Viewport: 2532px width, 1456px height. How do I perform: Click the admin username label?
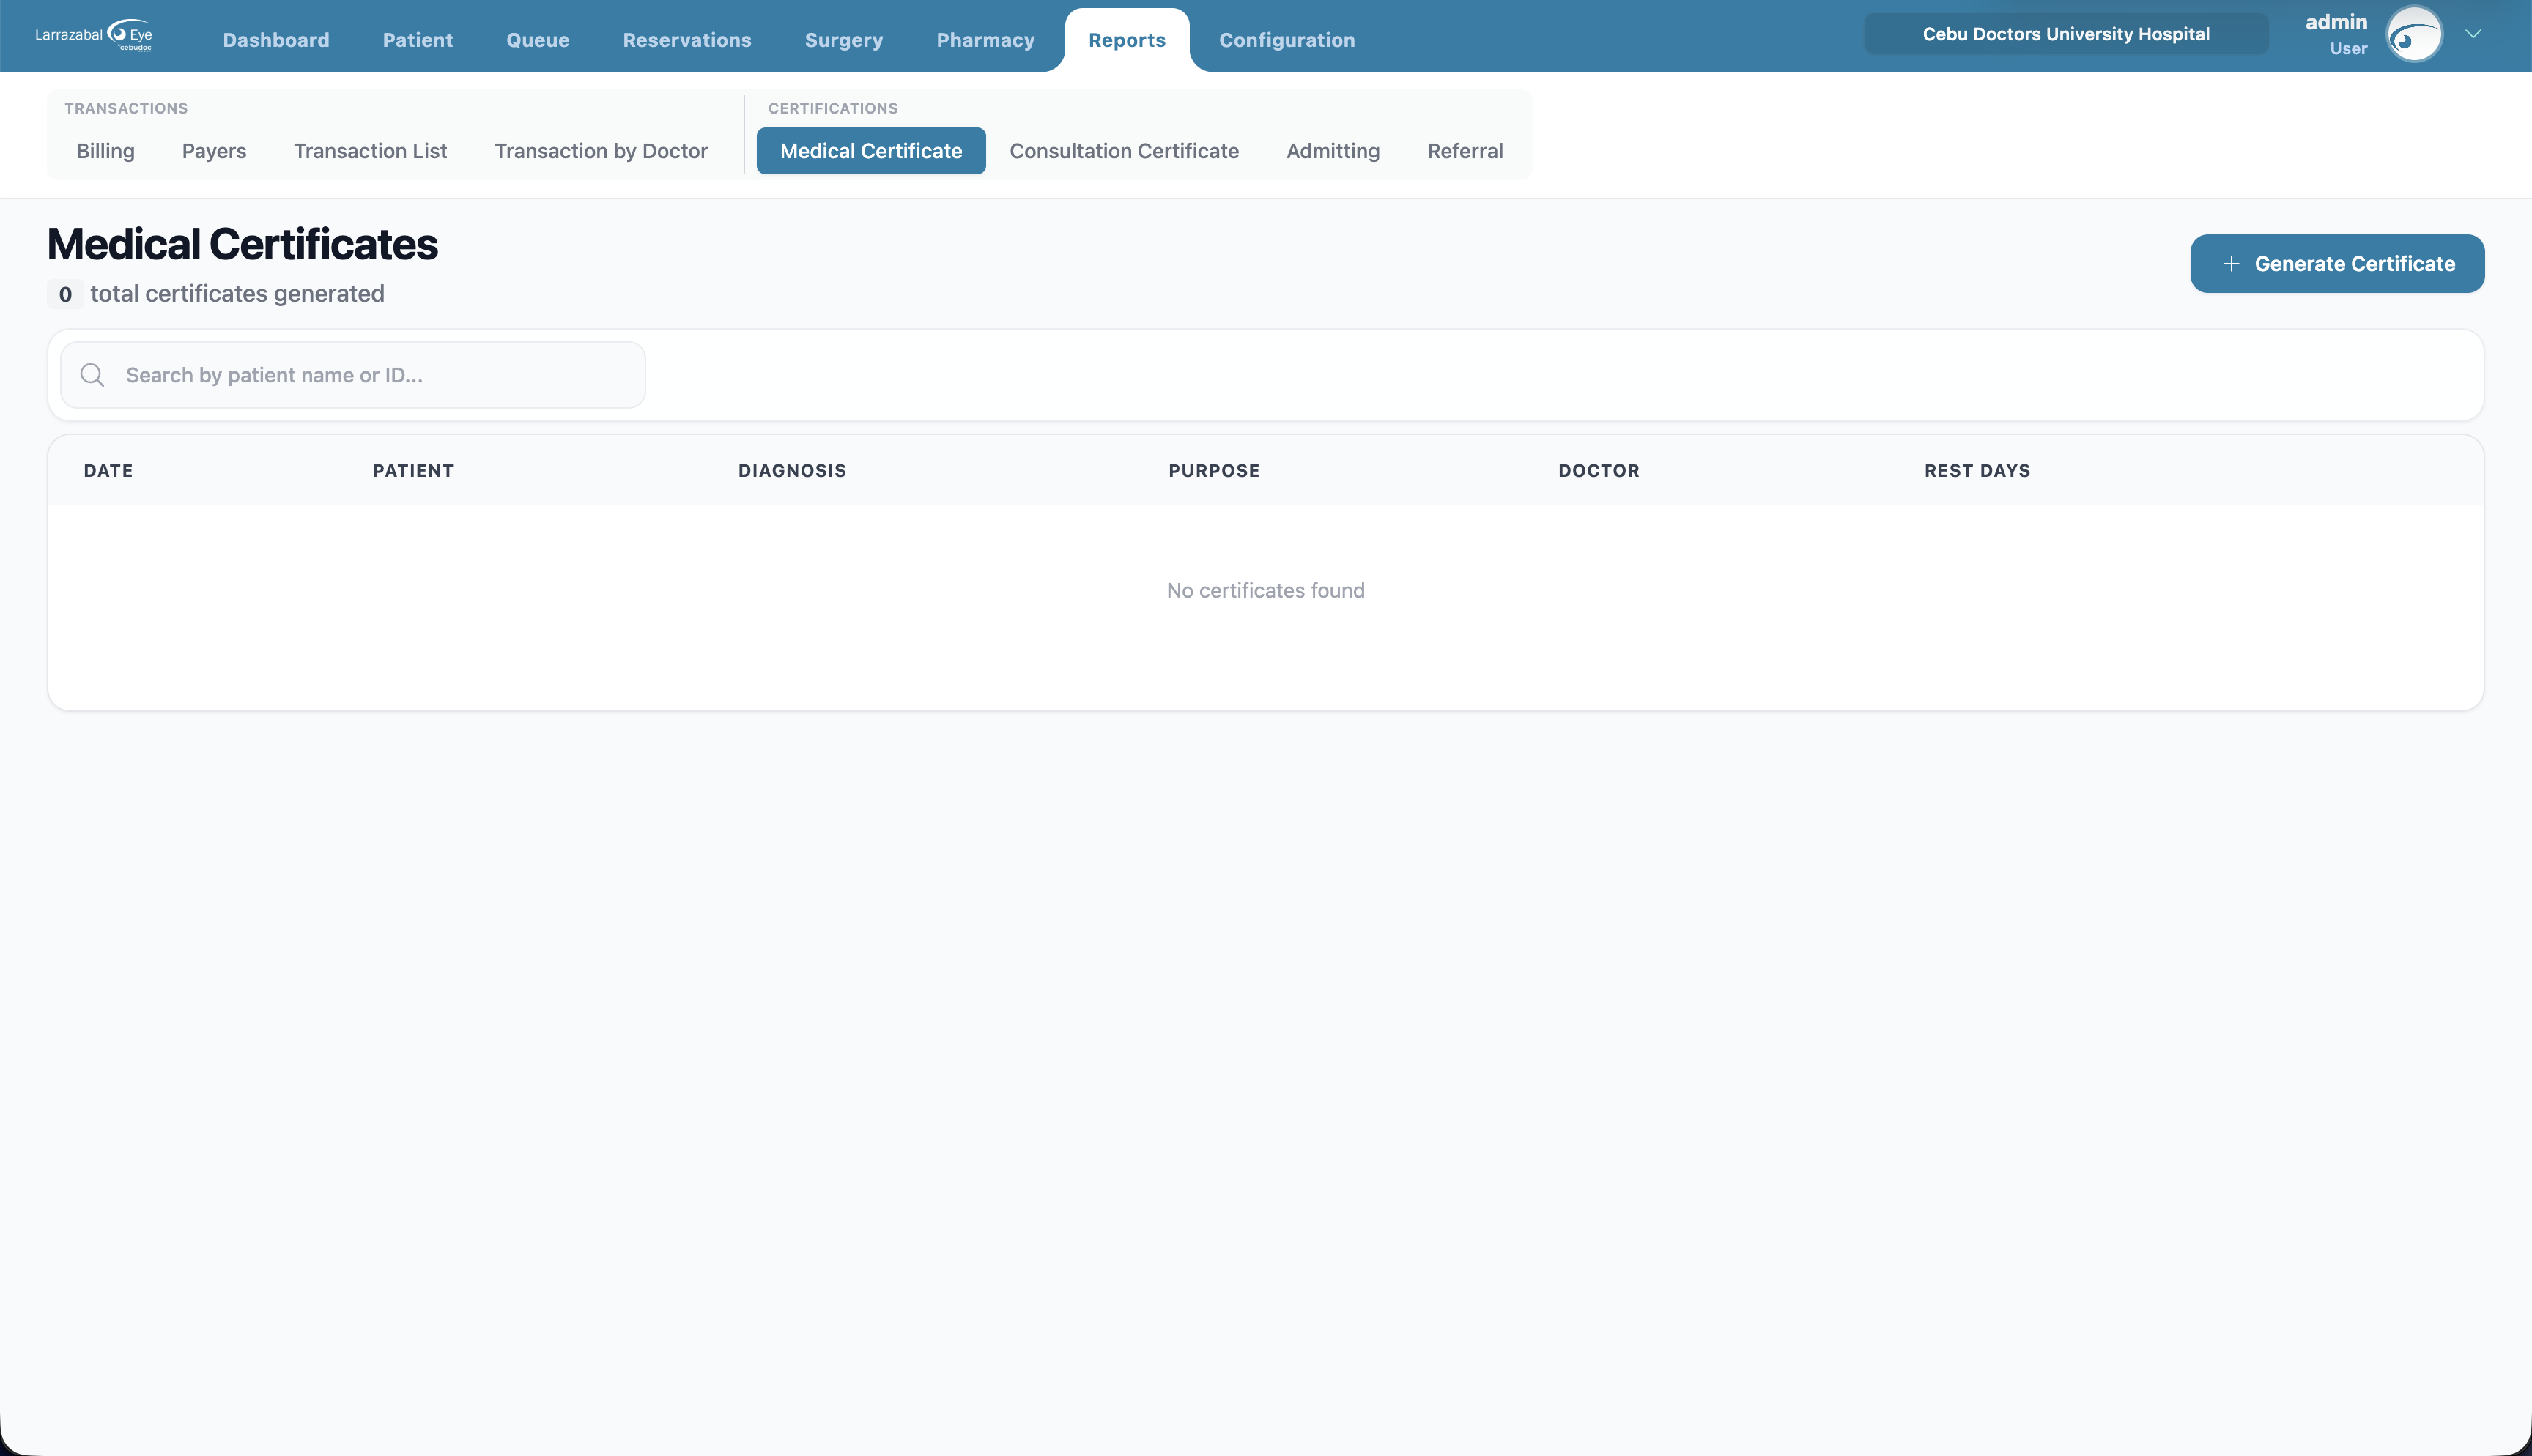coord(2336,22)
